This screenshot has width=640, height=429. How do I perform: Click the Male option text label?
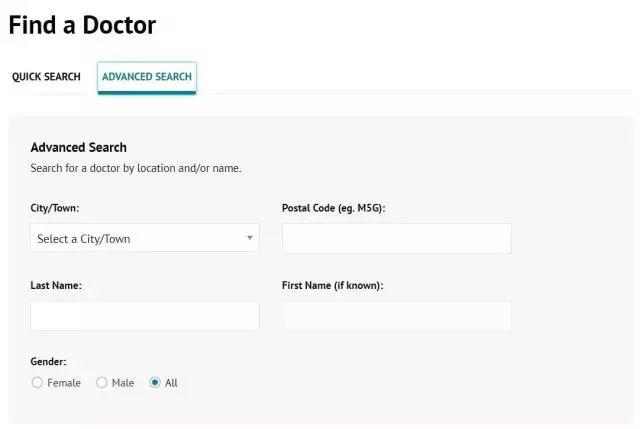click(123, 383)
